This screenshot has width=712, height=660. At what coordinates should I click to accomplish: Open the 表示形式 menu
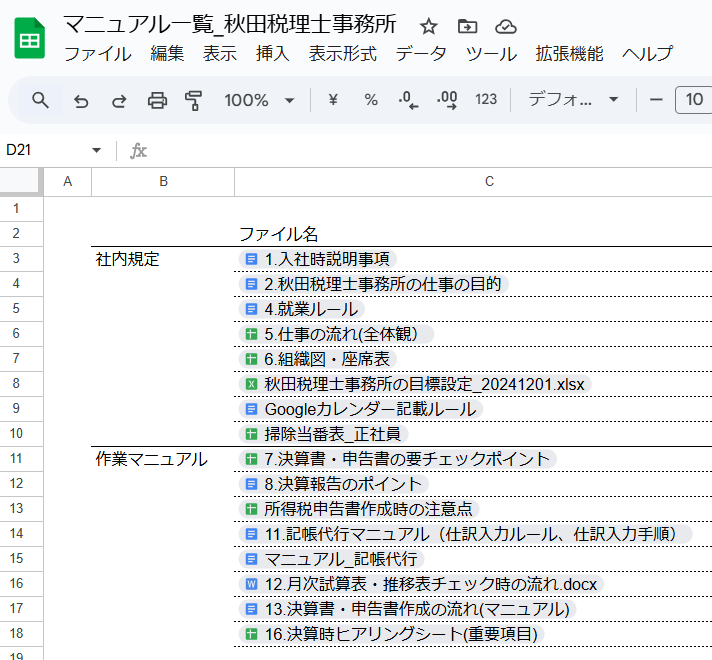click(x=343, y=54)
